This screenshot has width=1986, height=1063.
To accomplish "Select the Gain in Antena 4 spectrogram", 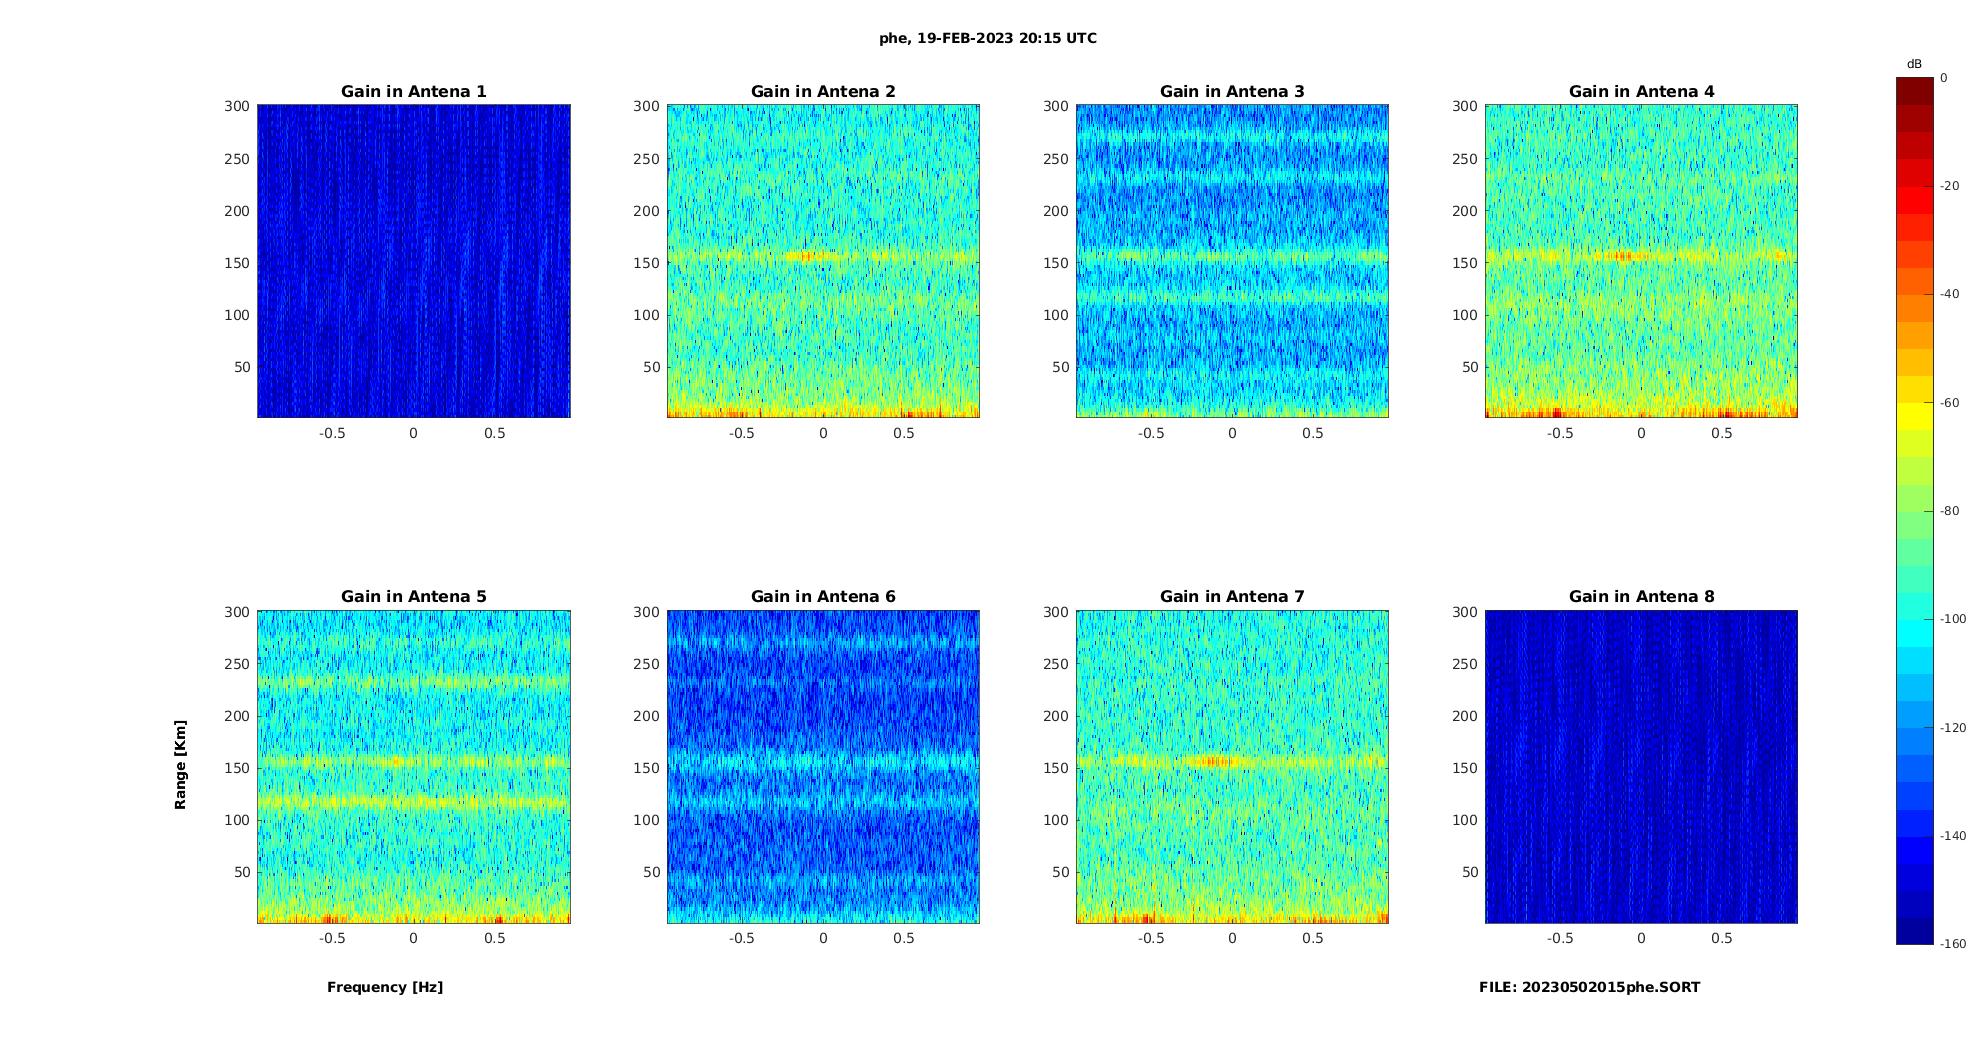I will (x=1641, y=261).
